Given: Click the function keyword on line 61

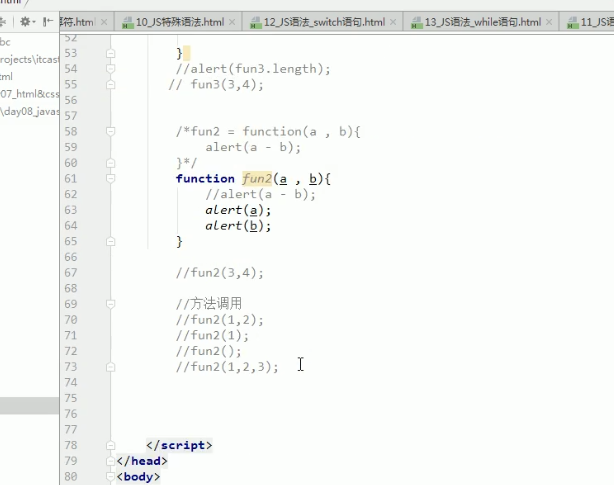Looking at the screenshot, I should (x=205, y=179).
